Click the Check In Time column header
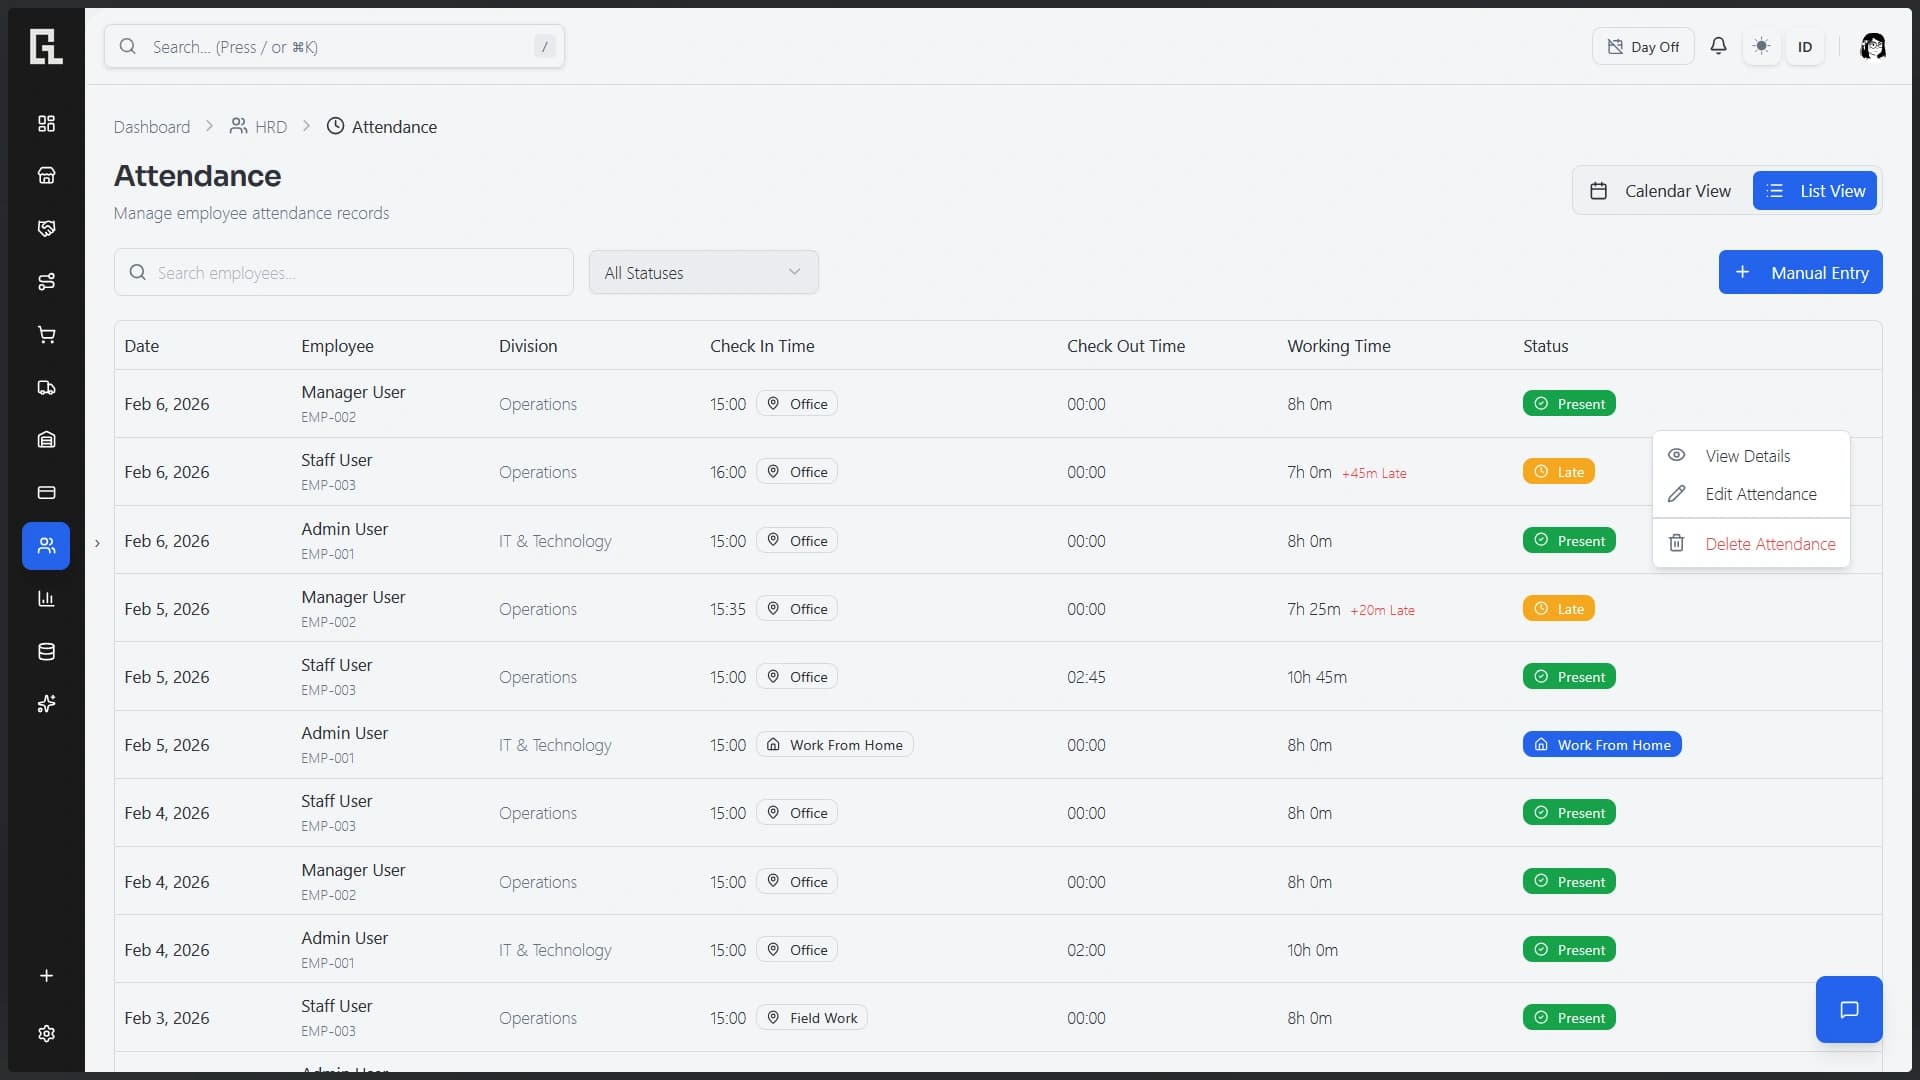The height and width of the screenshot is (1080, 1920). 762,346
